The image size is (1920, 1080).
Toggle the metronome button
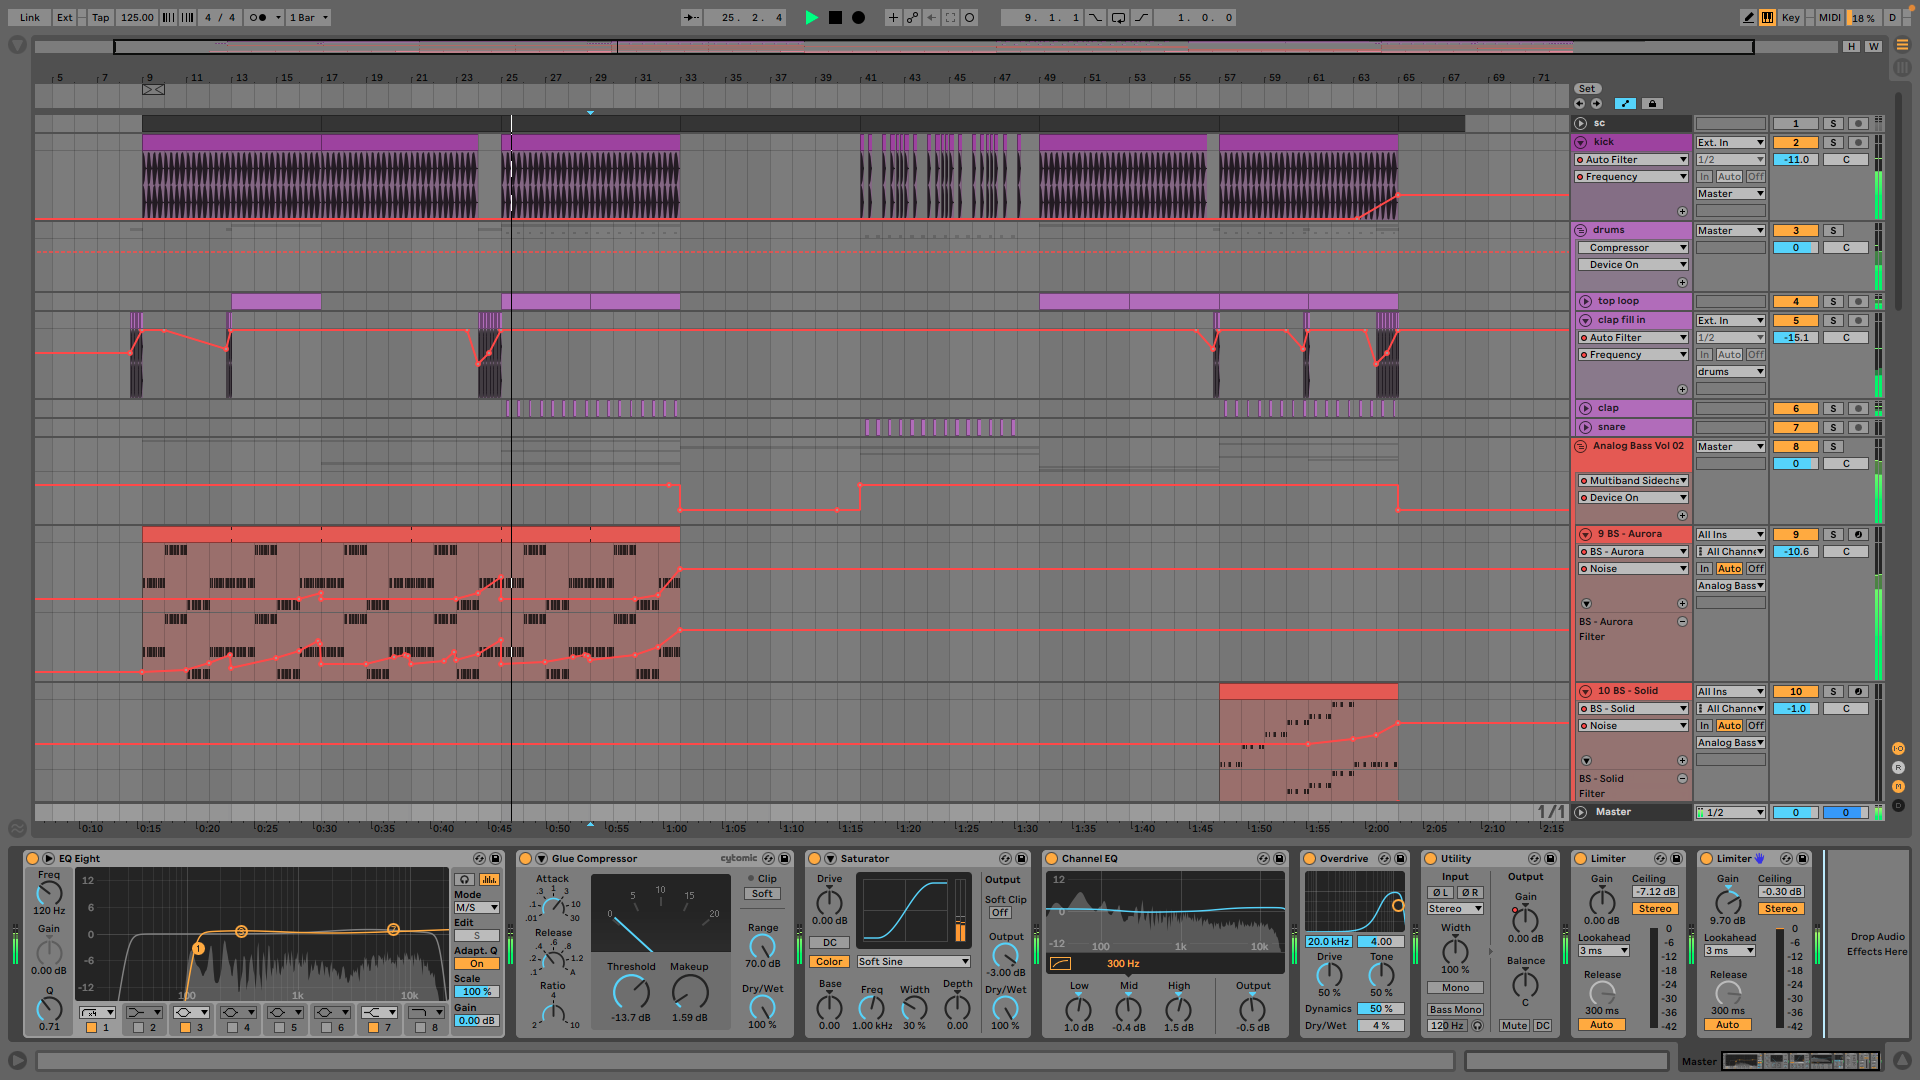point(258,17)
